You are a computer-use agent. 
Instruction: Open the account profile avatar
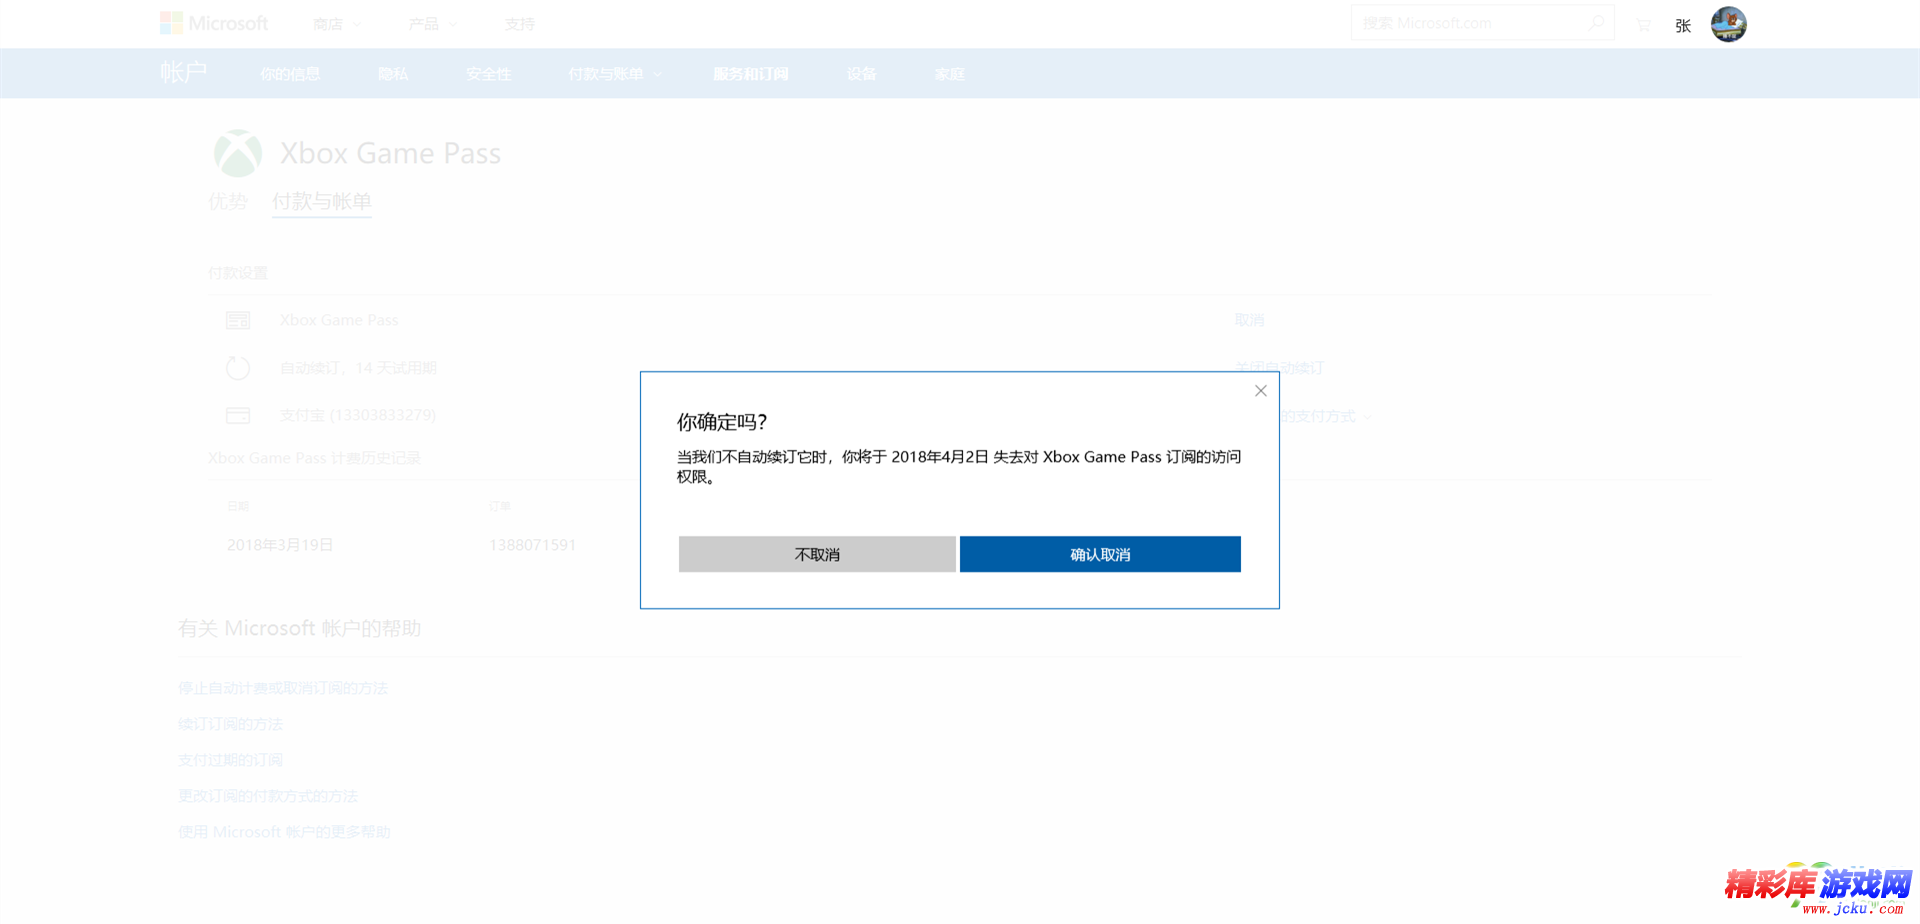(1728, 24)
